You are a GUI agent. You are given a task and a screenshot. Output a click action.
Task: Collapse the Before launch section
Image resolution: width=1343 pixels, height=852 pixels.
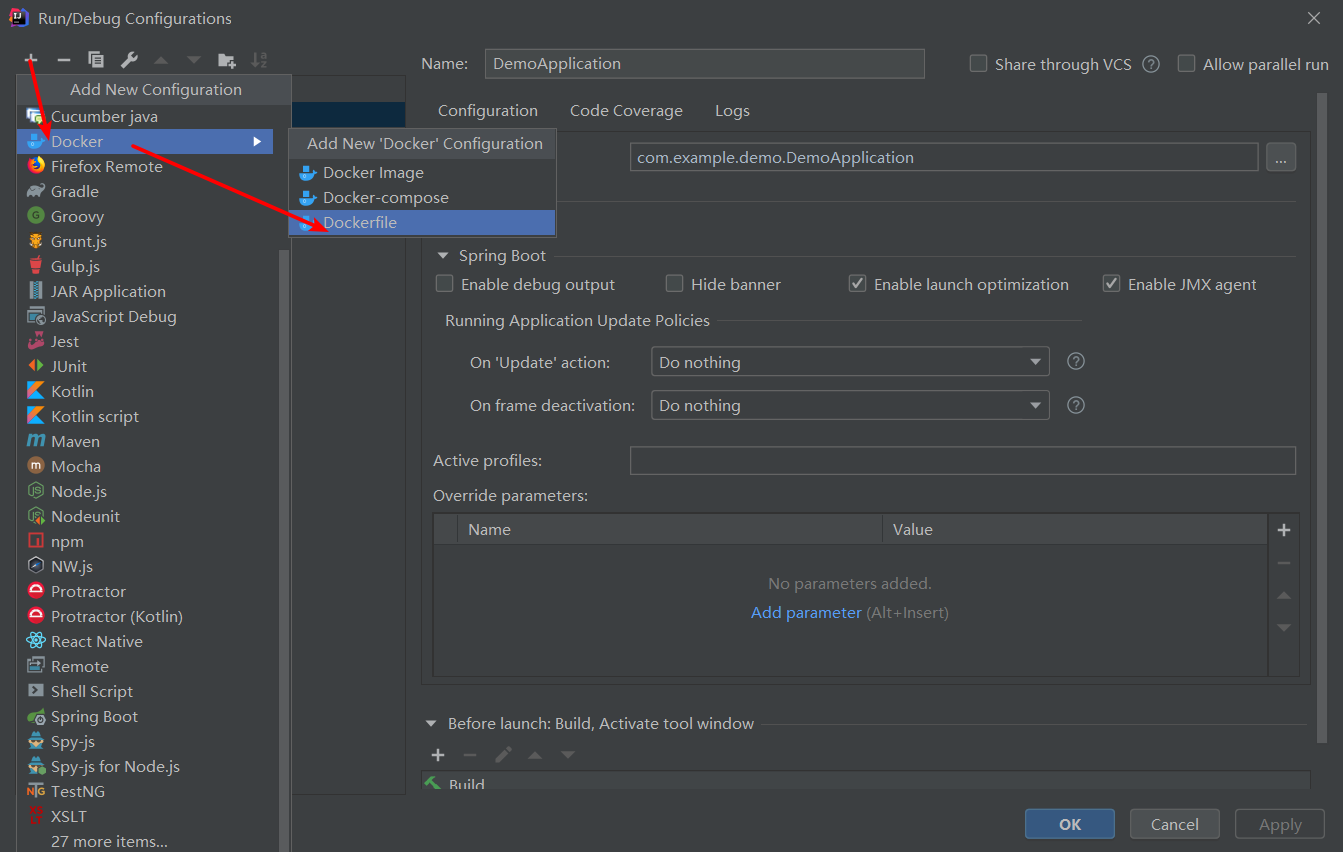tap(431, 723)
